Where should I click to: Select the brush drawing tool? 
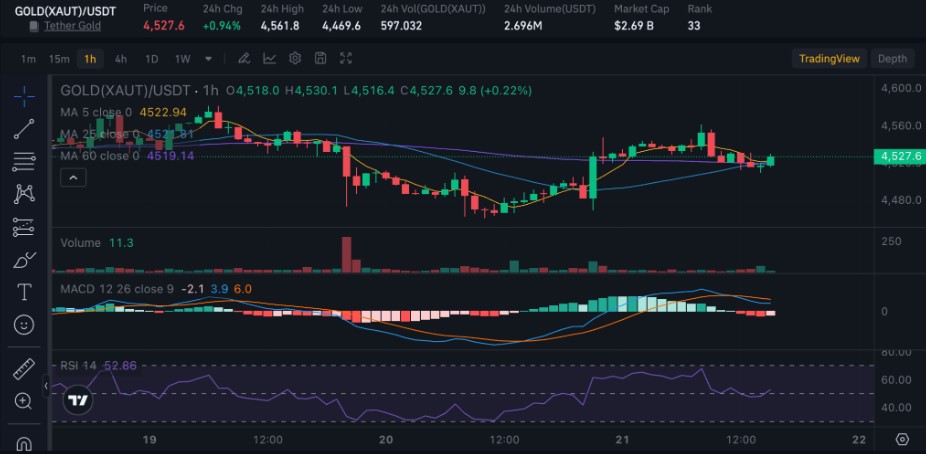[24, 260]
